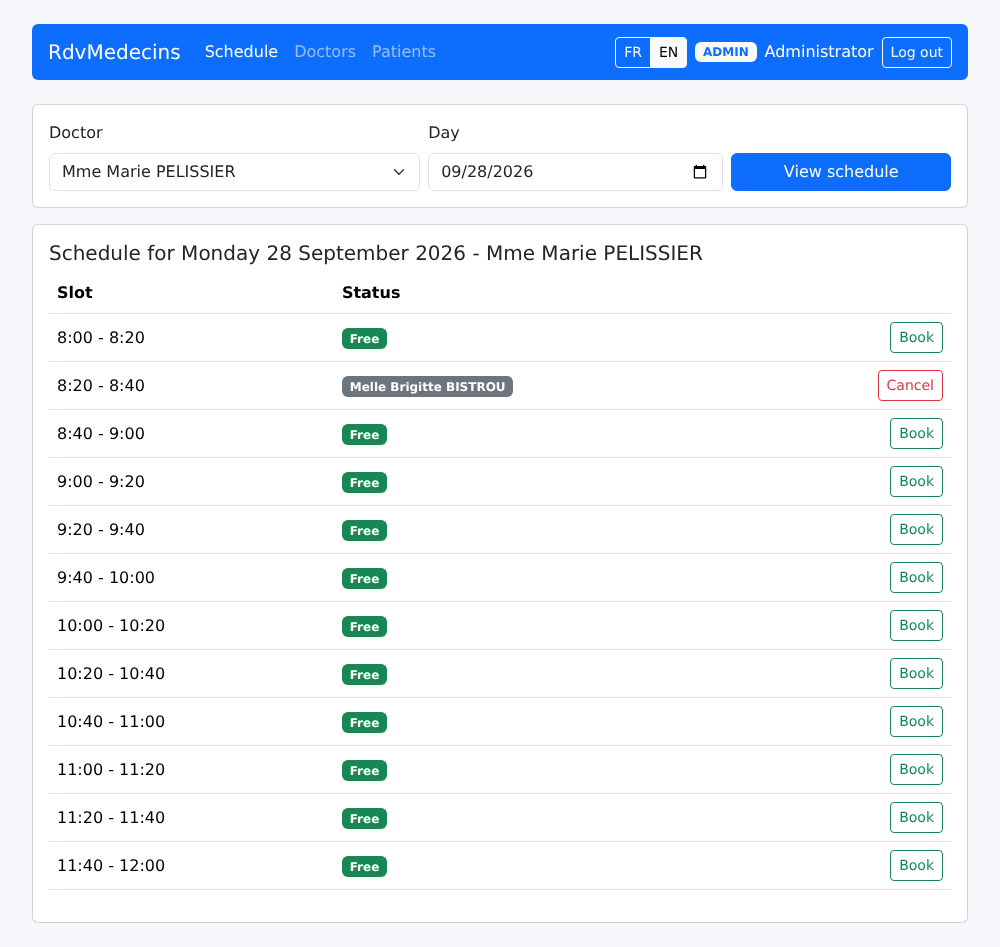1000x947 pixels.
Task: Open the calendar picker icon in Day field
Action: [700, 172]
